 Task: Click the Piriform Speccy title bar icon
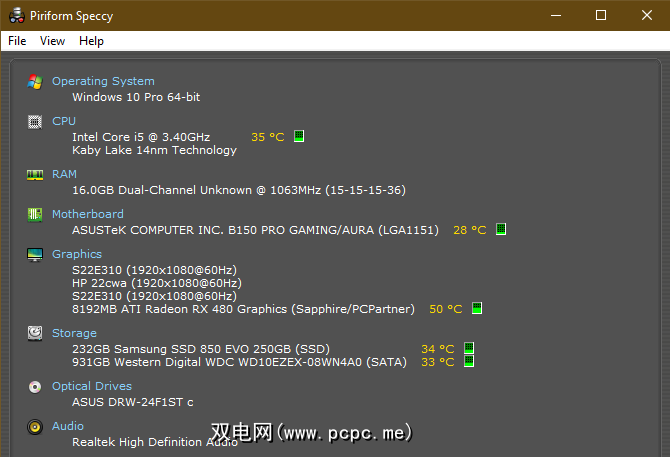point(17,15)
